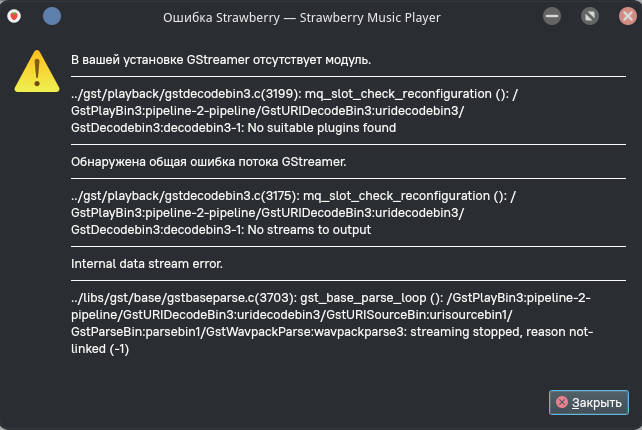Click the message about missing GStreamer module
Viewport: 642px width, 430px height.
(x=221, y=60)
